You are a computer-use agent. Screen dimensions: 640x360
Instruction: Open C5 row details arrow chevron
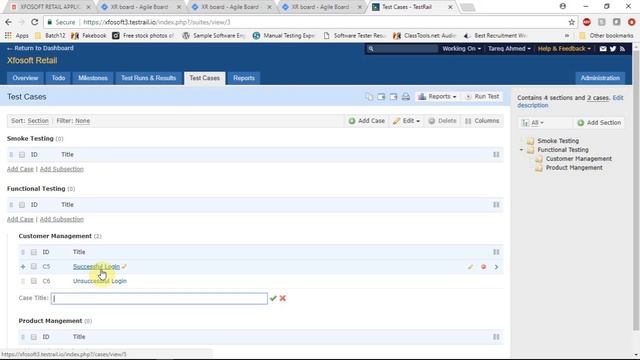(496, 267)
